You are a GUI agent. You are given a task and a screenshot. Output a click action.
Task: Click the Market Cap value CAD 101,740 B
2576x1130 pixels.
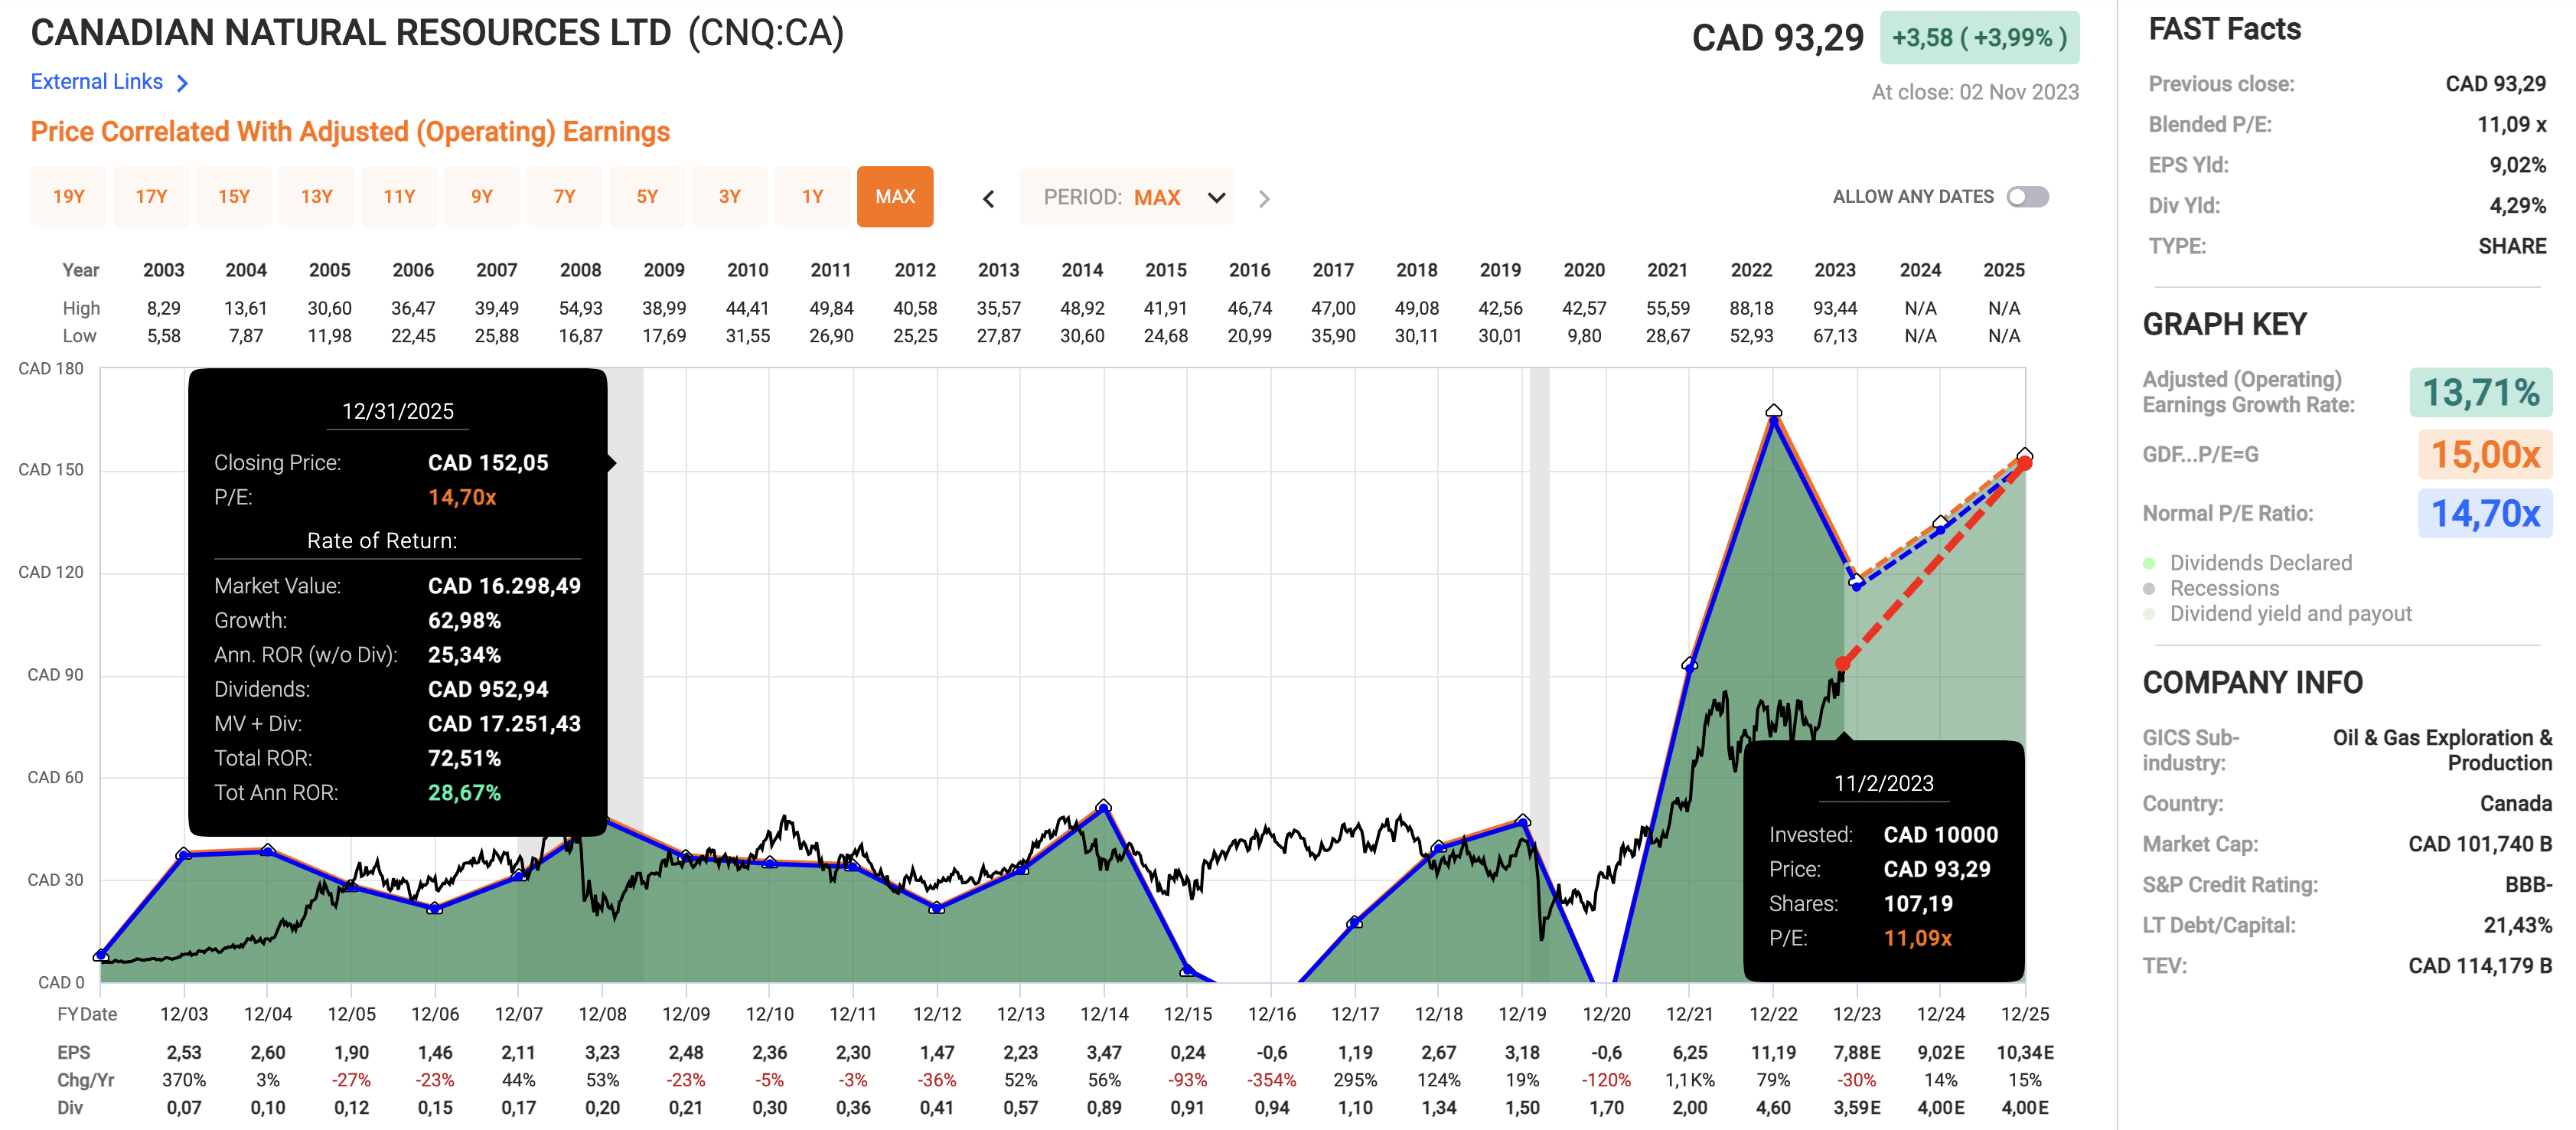click(2480, 844)
